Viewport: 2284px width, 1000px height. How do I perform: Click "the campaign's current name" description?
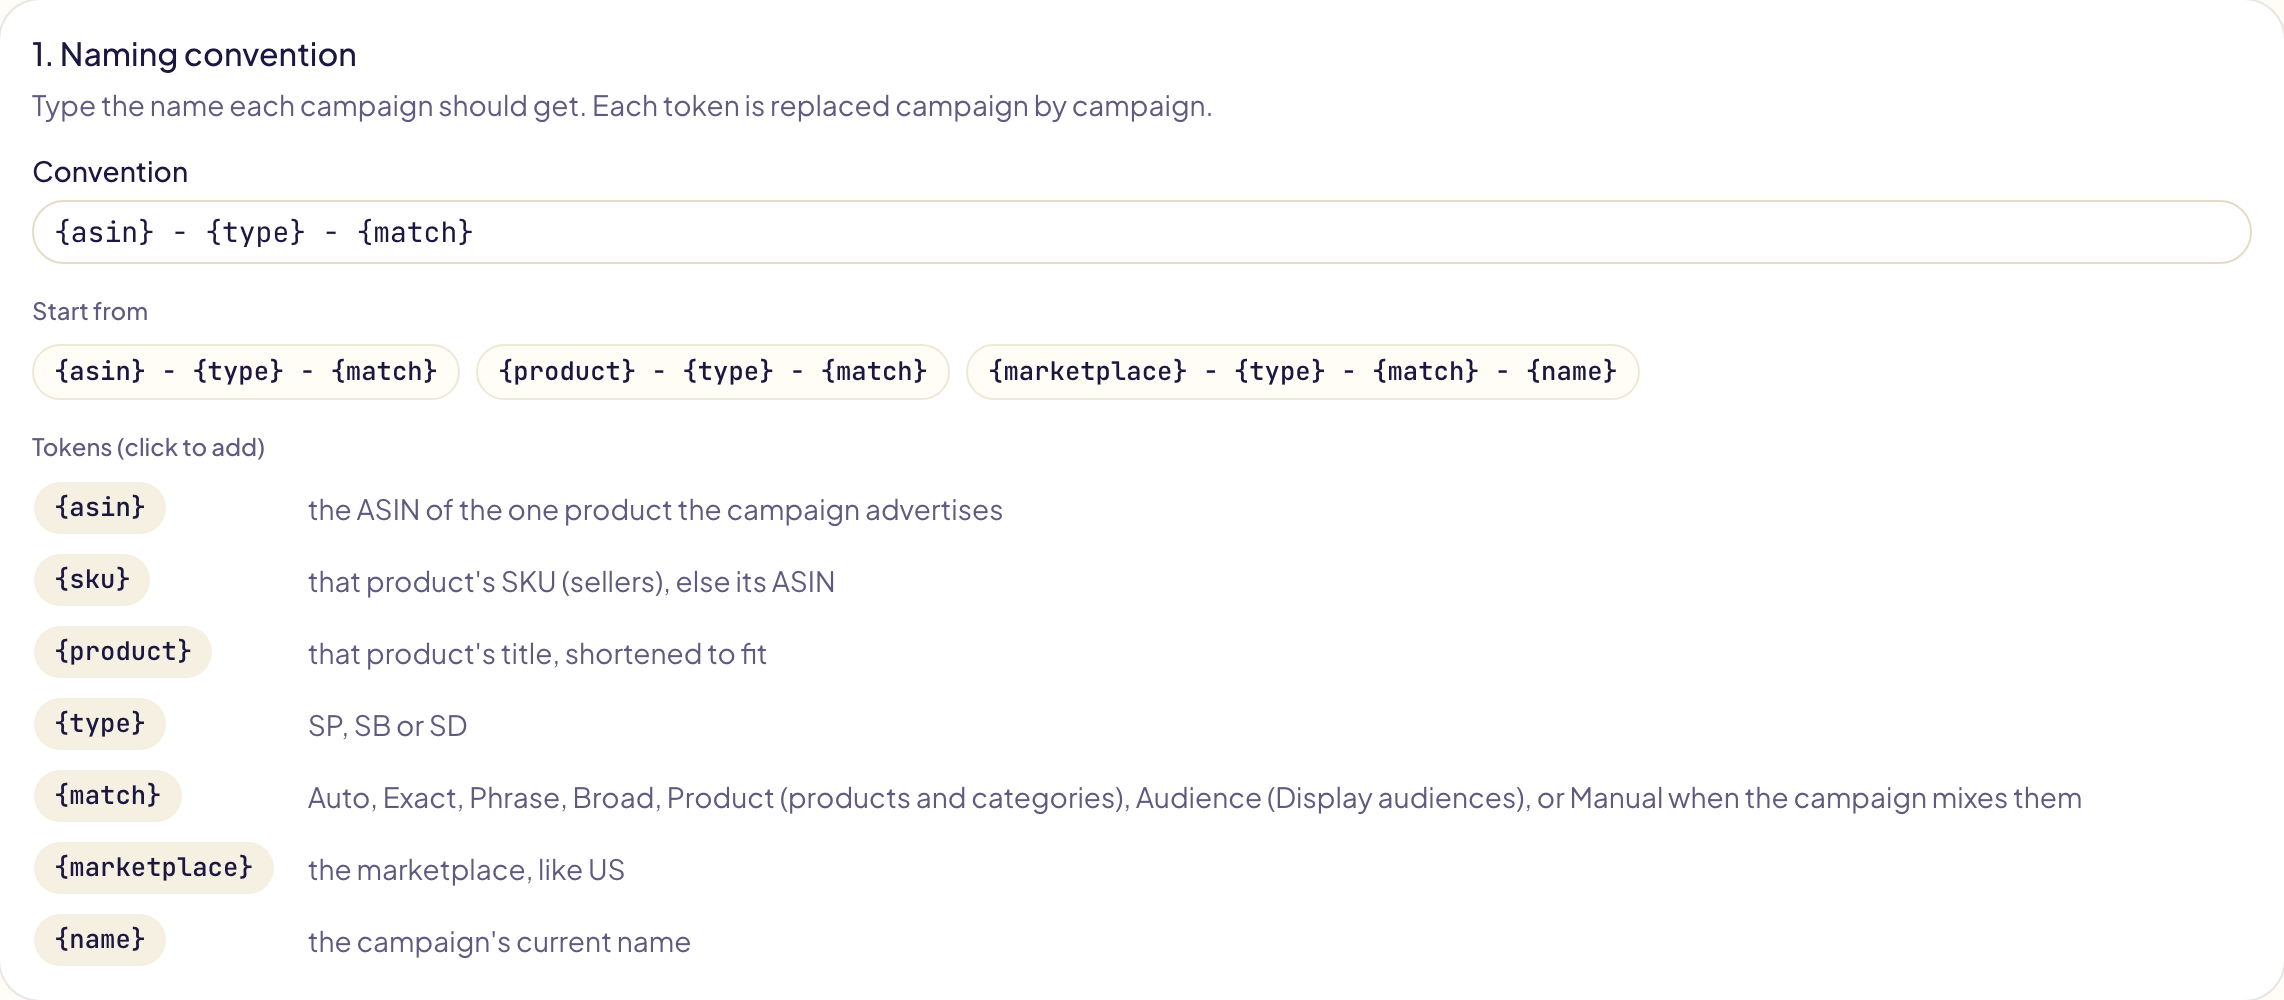point(499,942)
